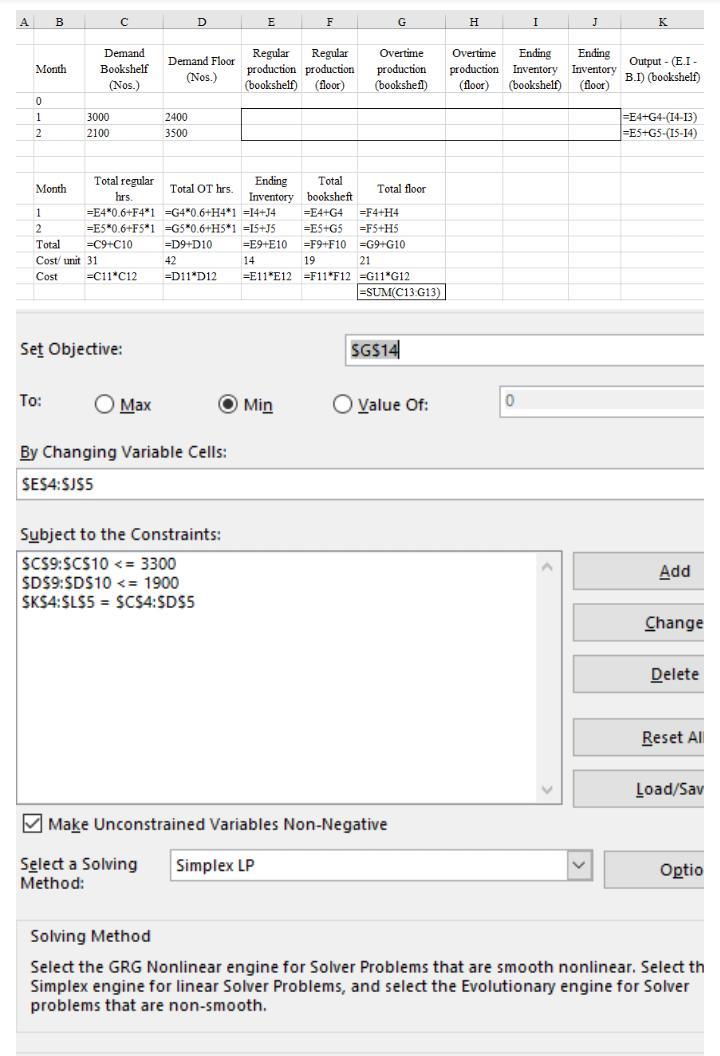Select column C header
Viewport: 720px width, 1056px height.
(124, 22)
